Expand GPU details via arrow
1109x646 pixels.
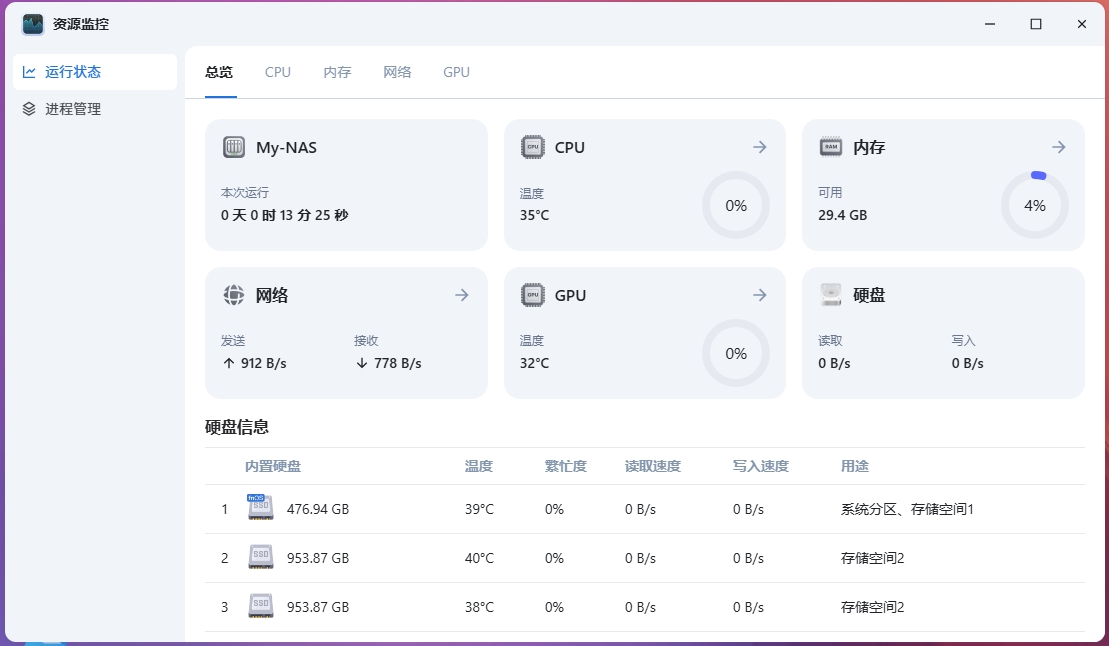click(x=760, y=295)
